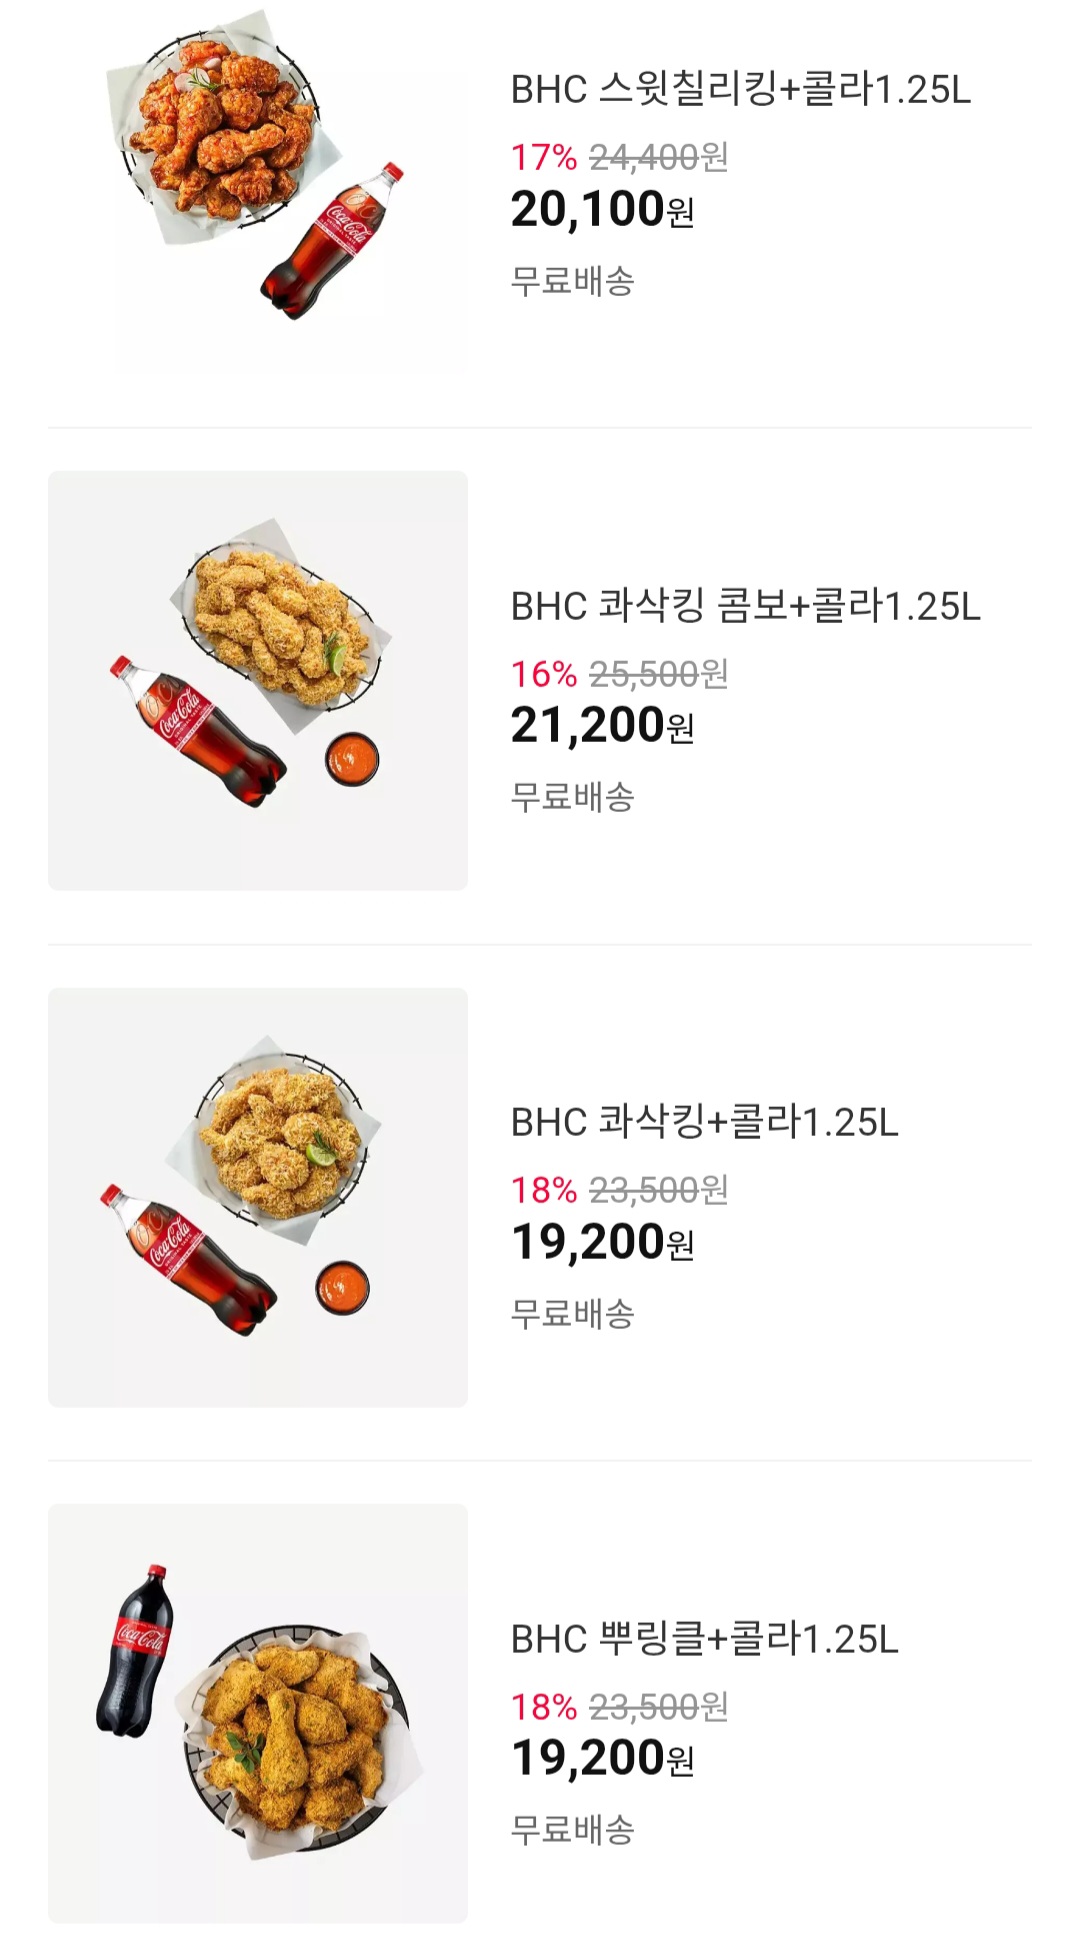Open the BHC 뿌링클+콜라1.25L product title
Screen dimensions: 1080x1946
(x=704, y=1639)
